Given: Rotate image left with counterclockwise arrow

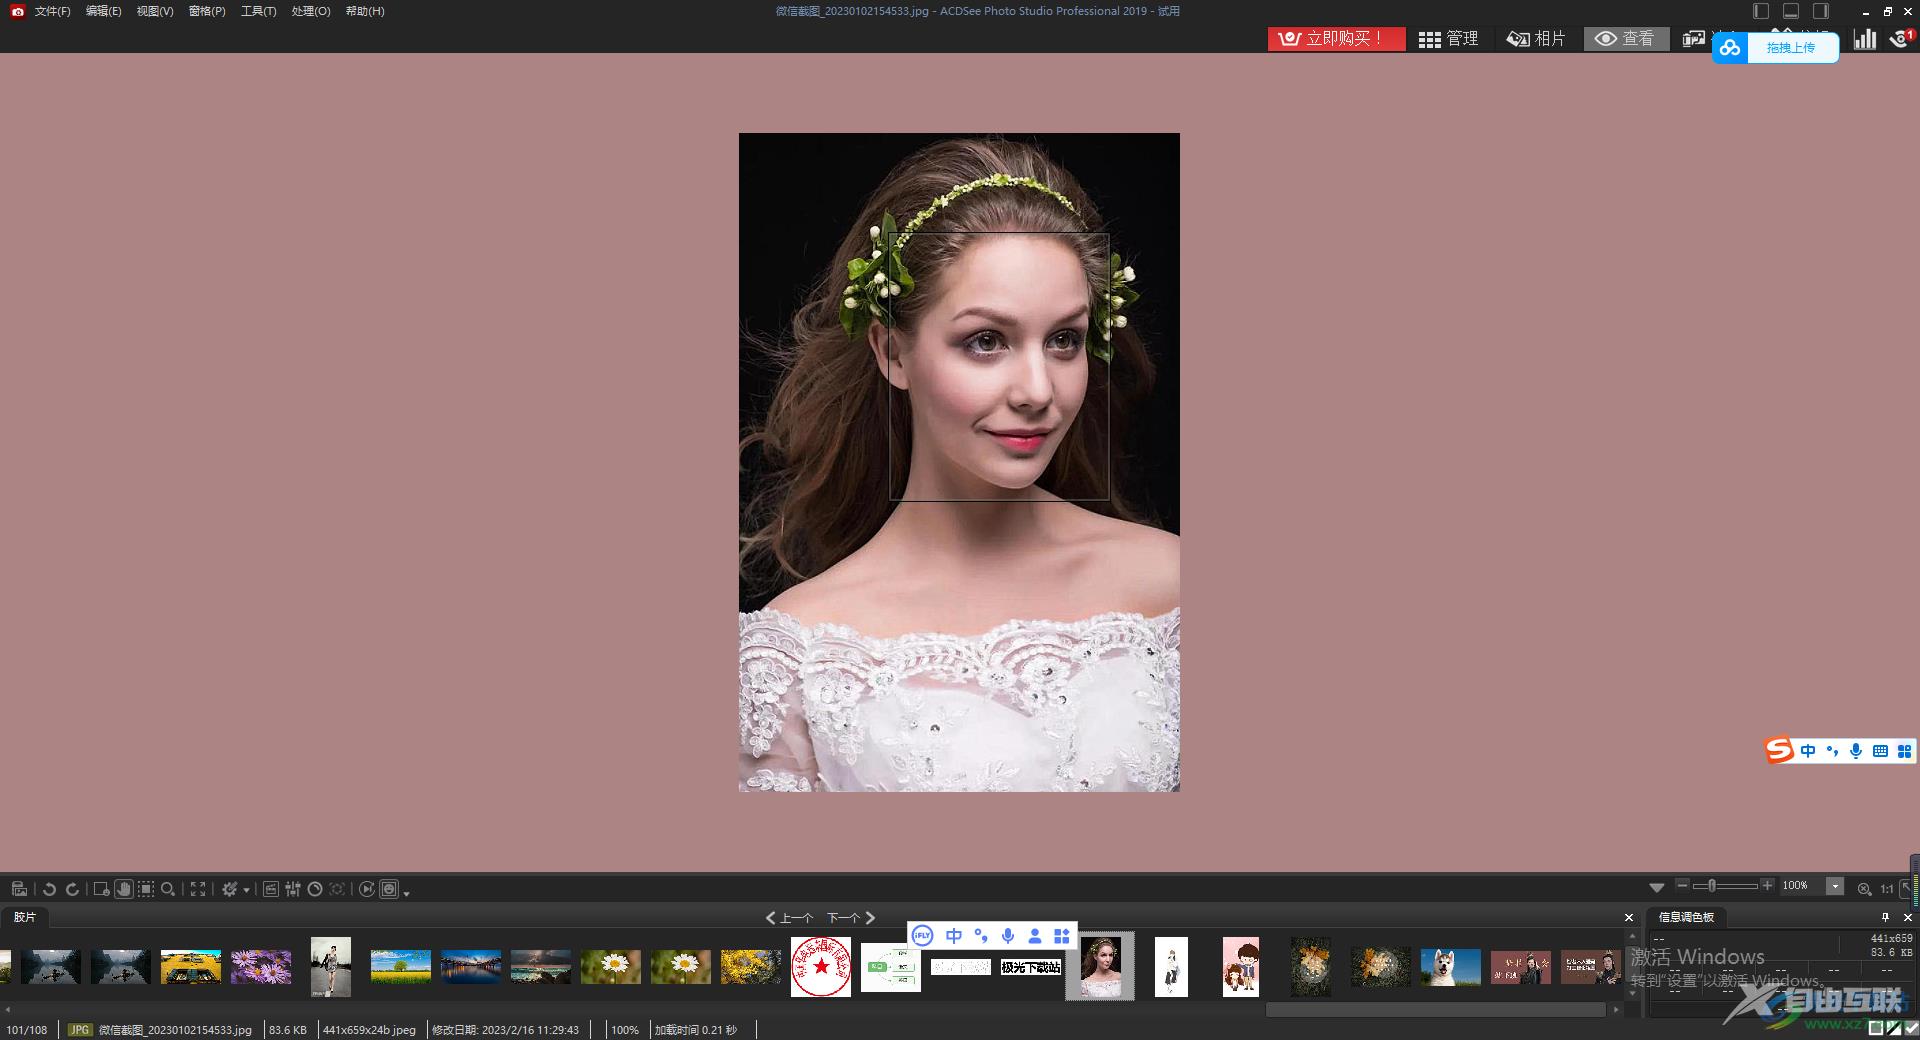Looking at the screenshot, I should 49,889.
